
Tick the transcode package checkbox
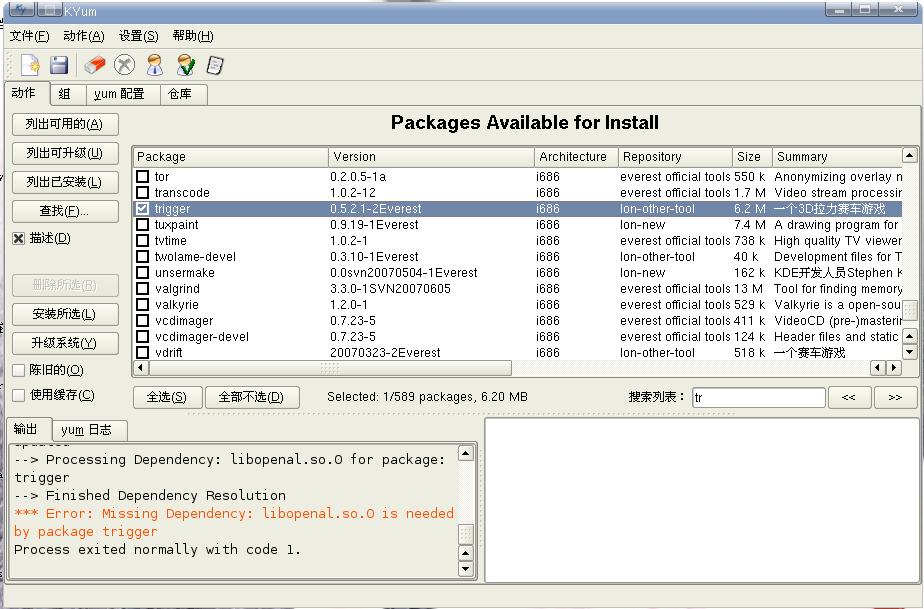[143, 192]
